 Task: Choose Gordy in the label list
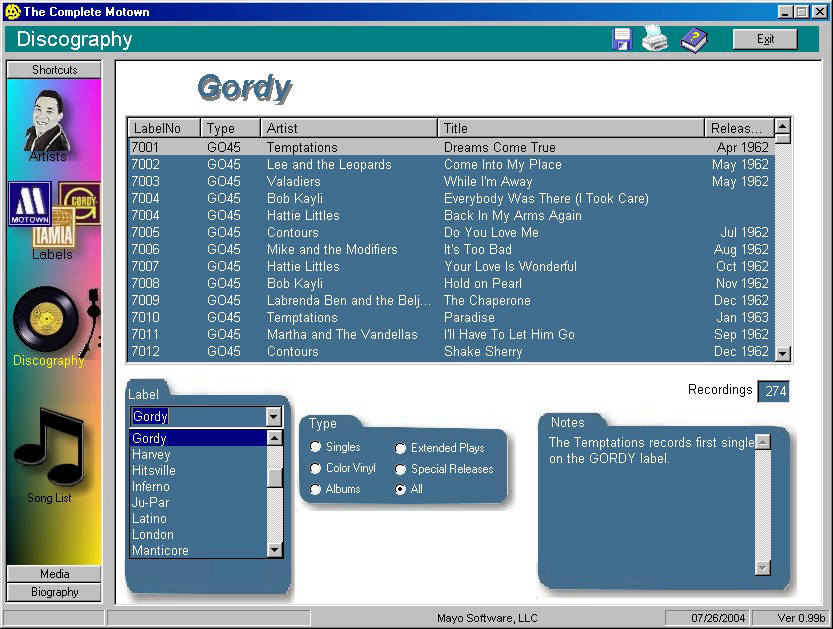199,438
